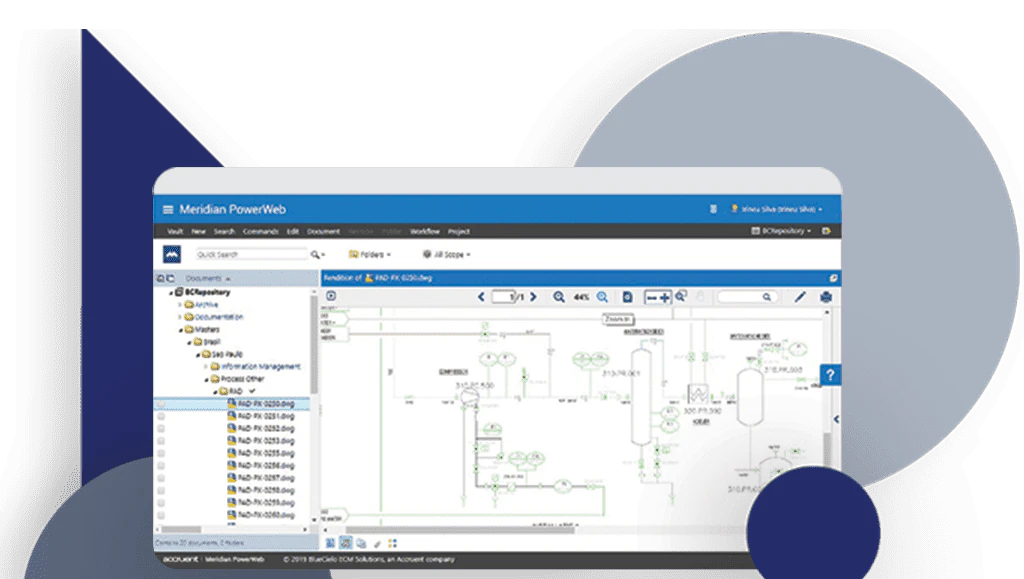The height and width of the screenshot is (579, 1024).
Task: Check the box for P&ID-FIX-0252.dwg
Action: [x=161, y=429]
